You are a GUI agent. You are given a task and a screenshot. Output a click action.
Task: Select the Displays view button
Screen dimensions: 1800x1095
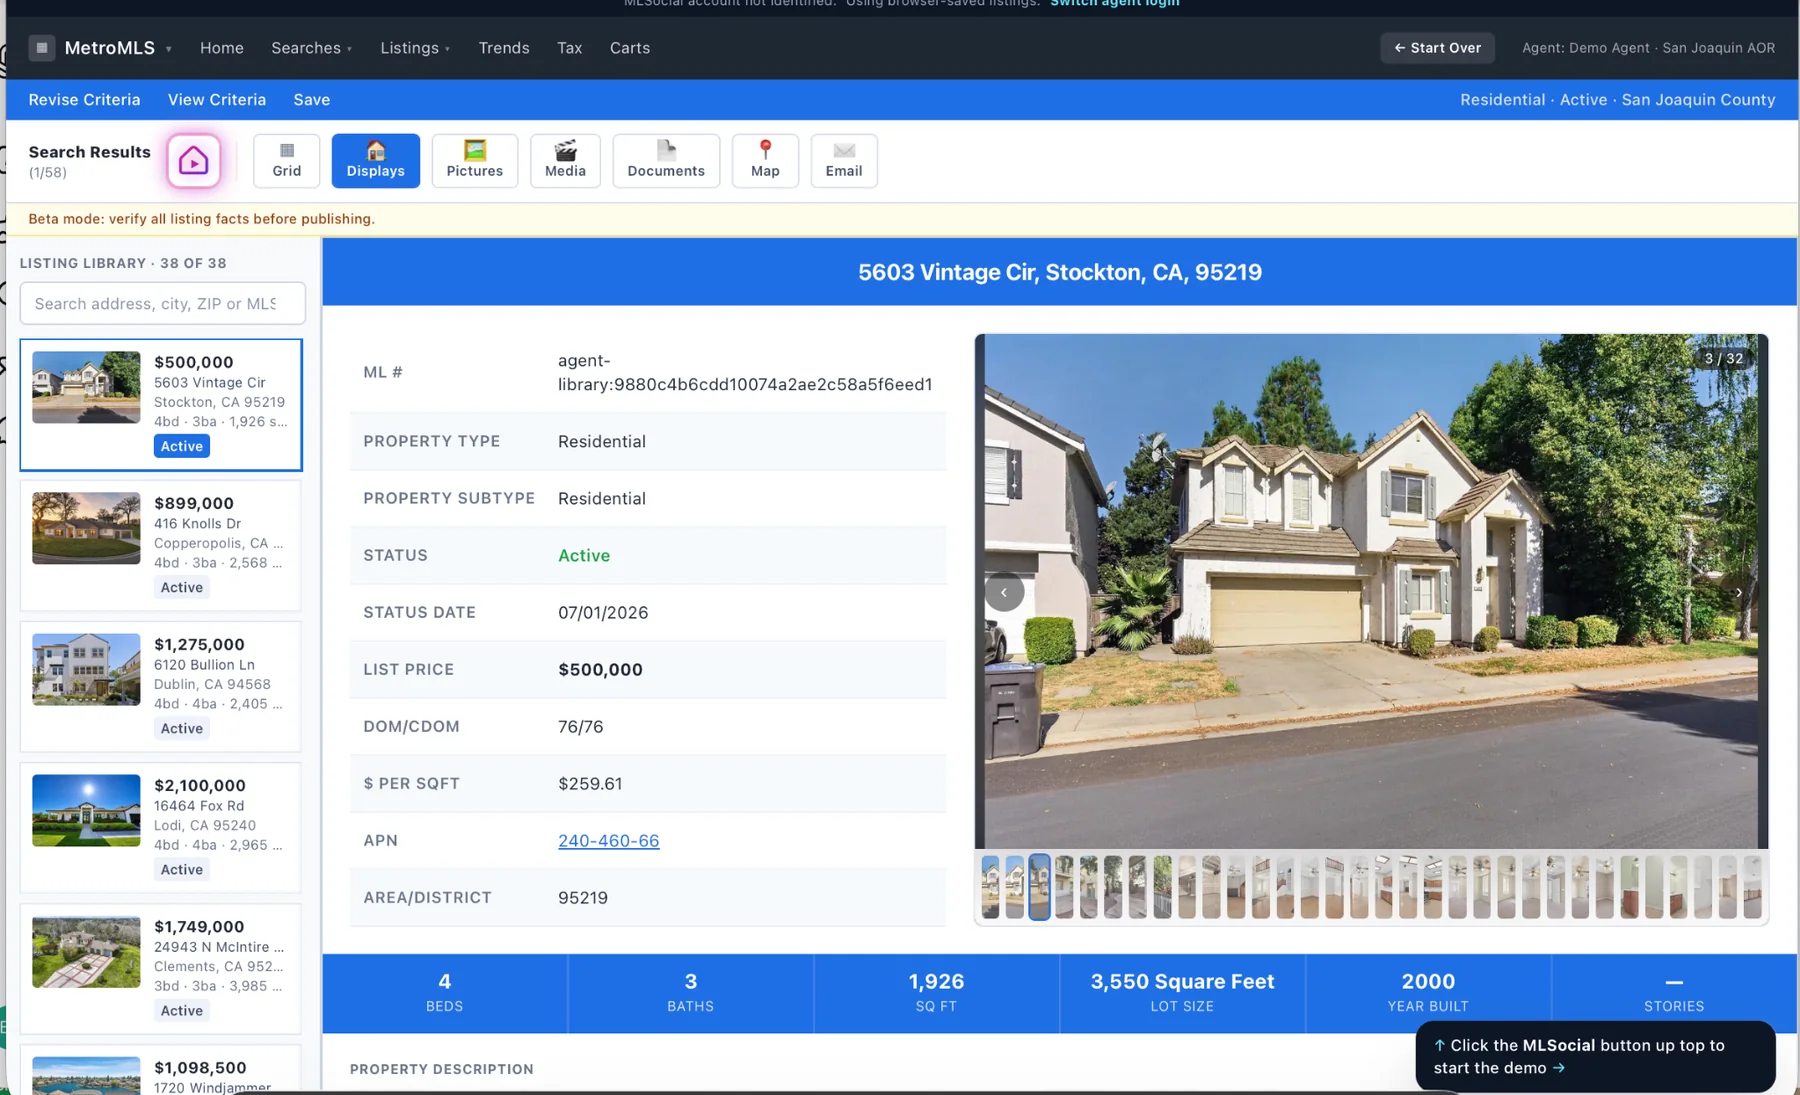[376, 160]
